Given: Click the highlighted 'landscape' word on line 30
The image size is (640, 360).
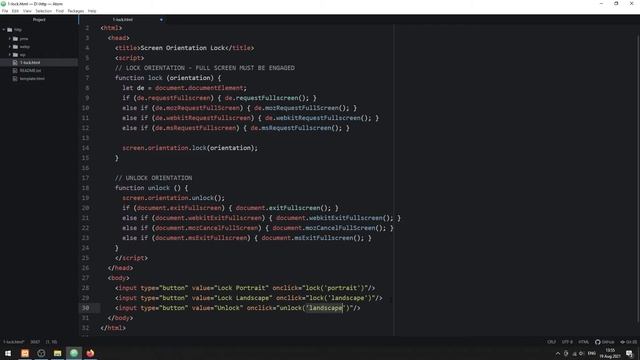Looking at the screenshot, I should (x=325, y=308).
